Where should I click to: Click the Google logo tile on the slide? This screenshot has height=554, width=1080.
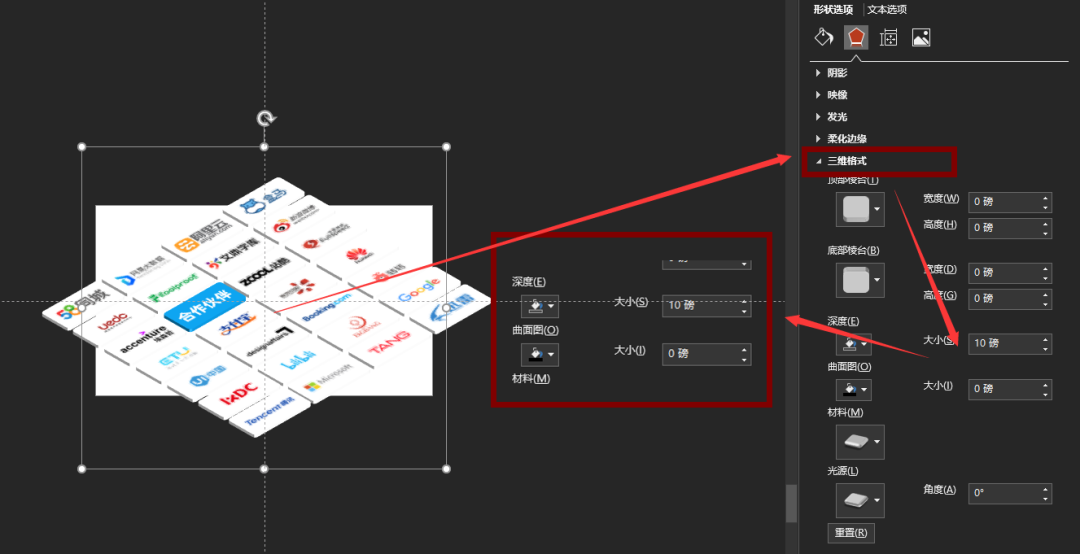tap(419, 290)
